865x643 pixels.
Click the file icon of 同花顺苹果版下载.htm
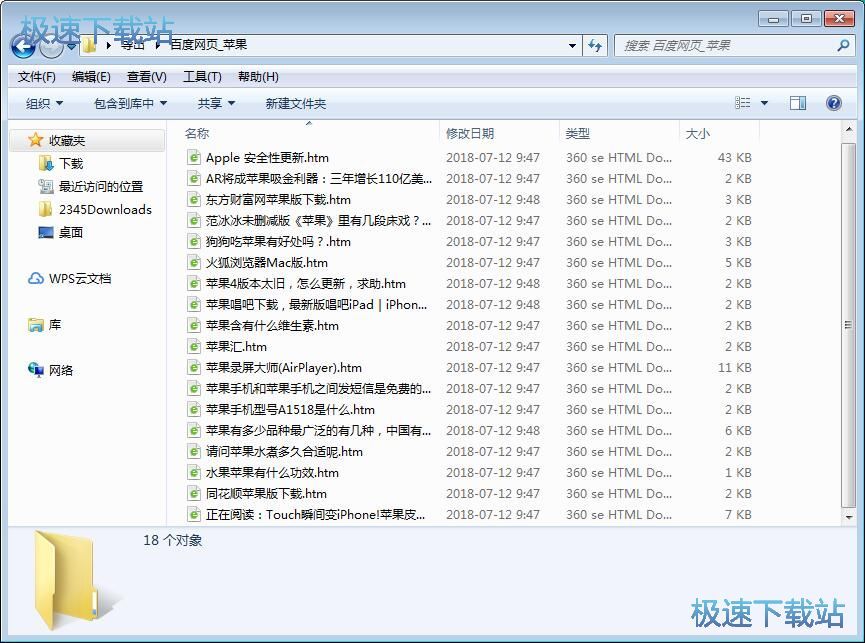click(193, 494)
